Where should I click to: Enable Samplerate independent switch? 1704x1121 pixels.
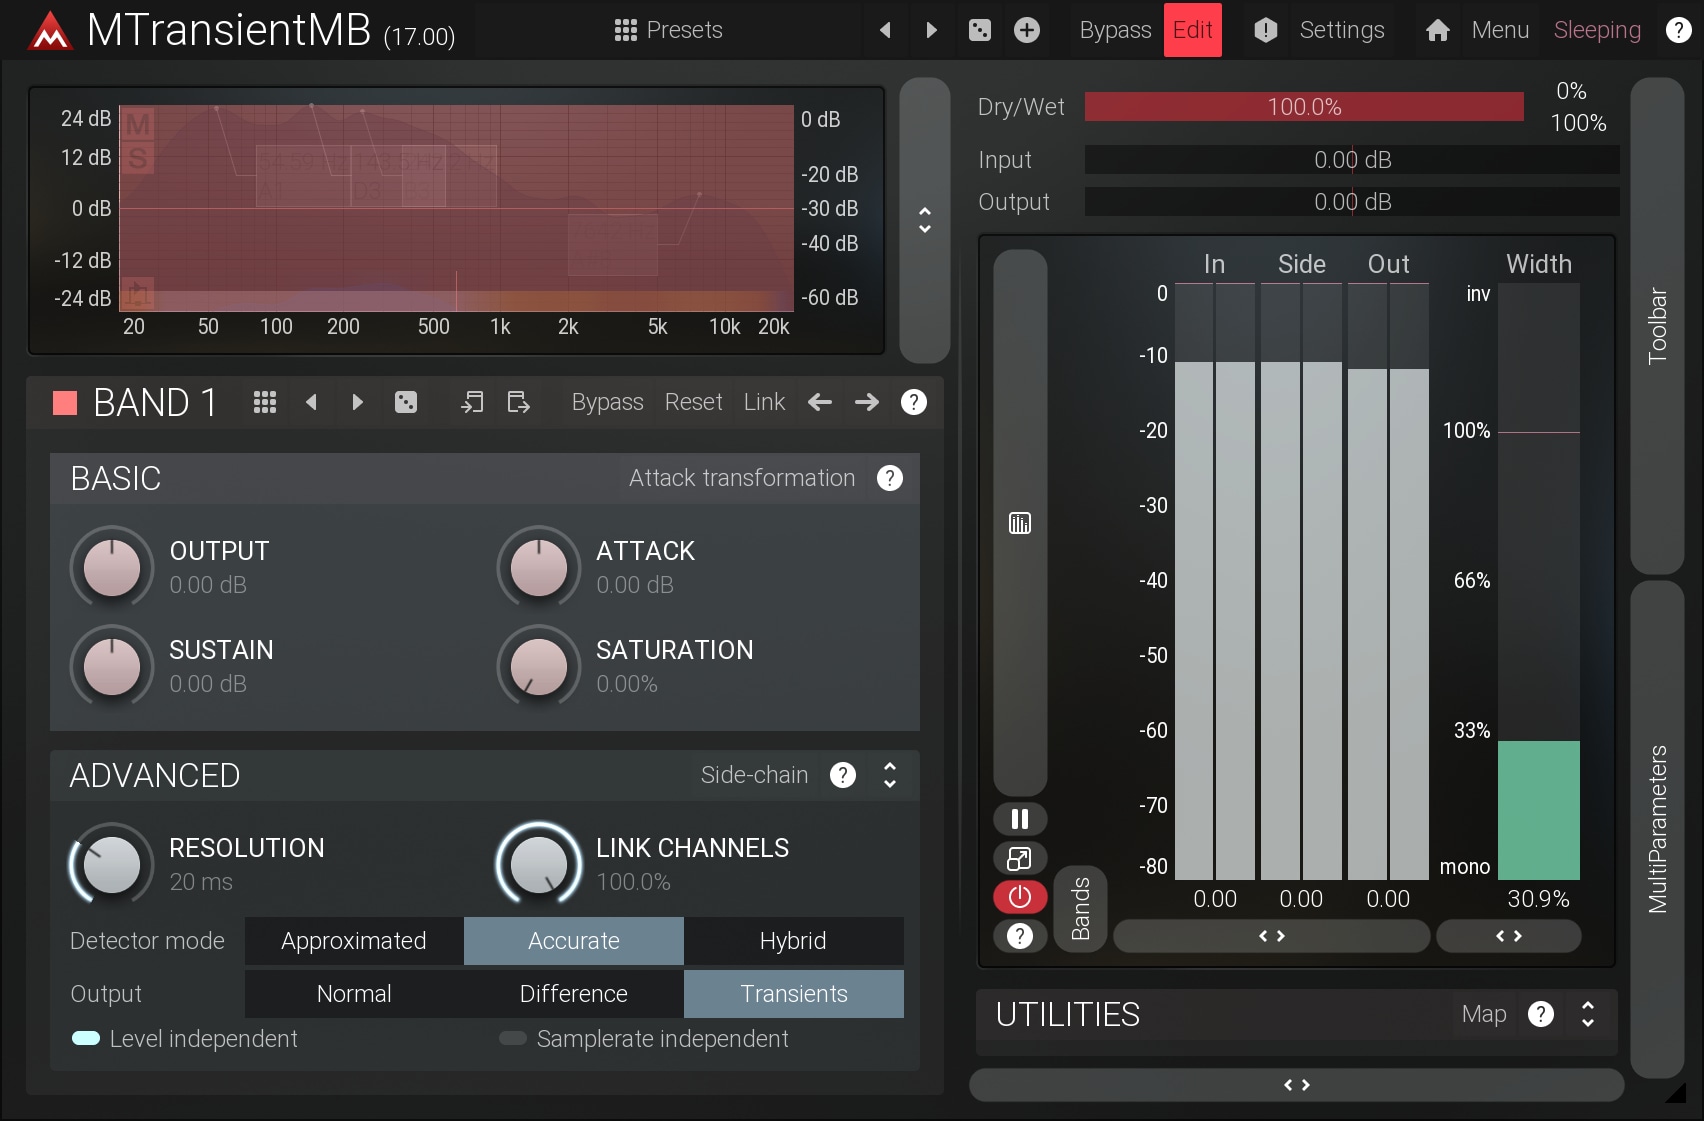513,1038
